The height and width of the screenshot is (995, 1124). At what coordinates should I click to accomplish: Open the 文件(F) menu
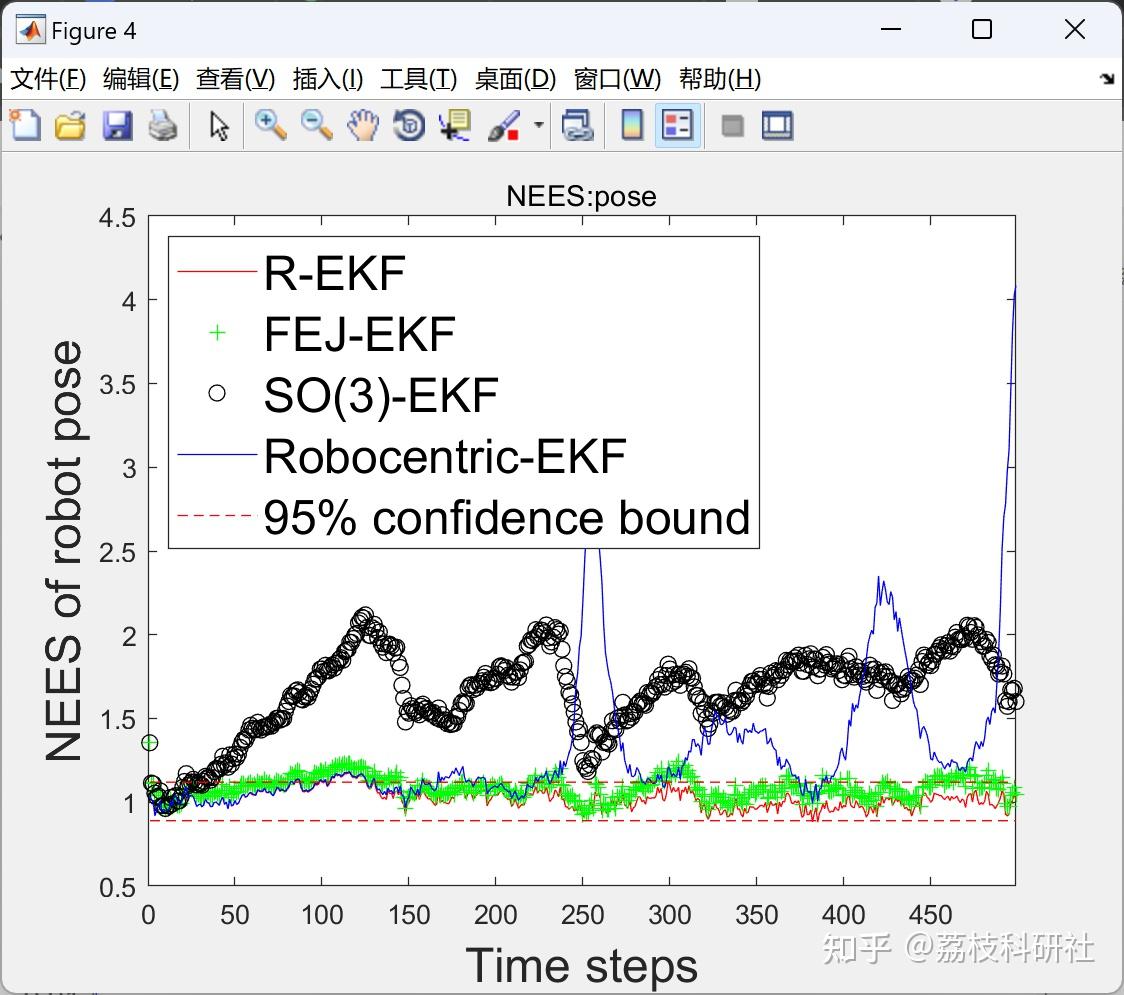(49, 79)
